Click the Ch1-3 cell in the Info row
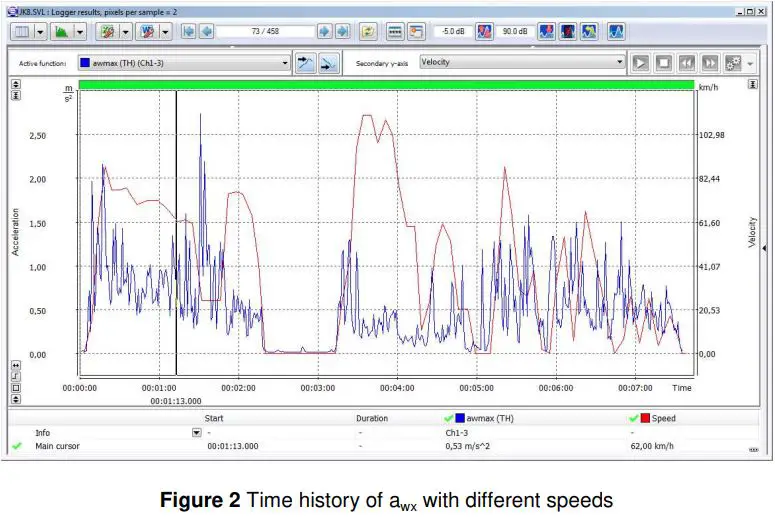Viewport: 775px width, 517px height. (456, 433)
